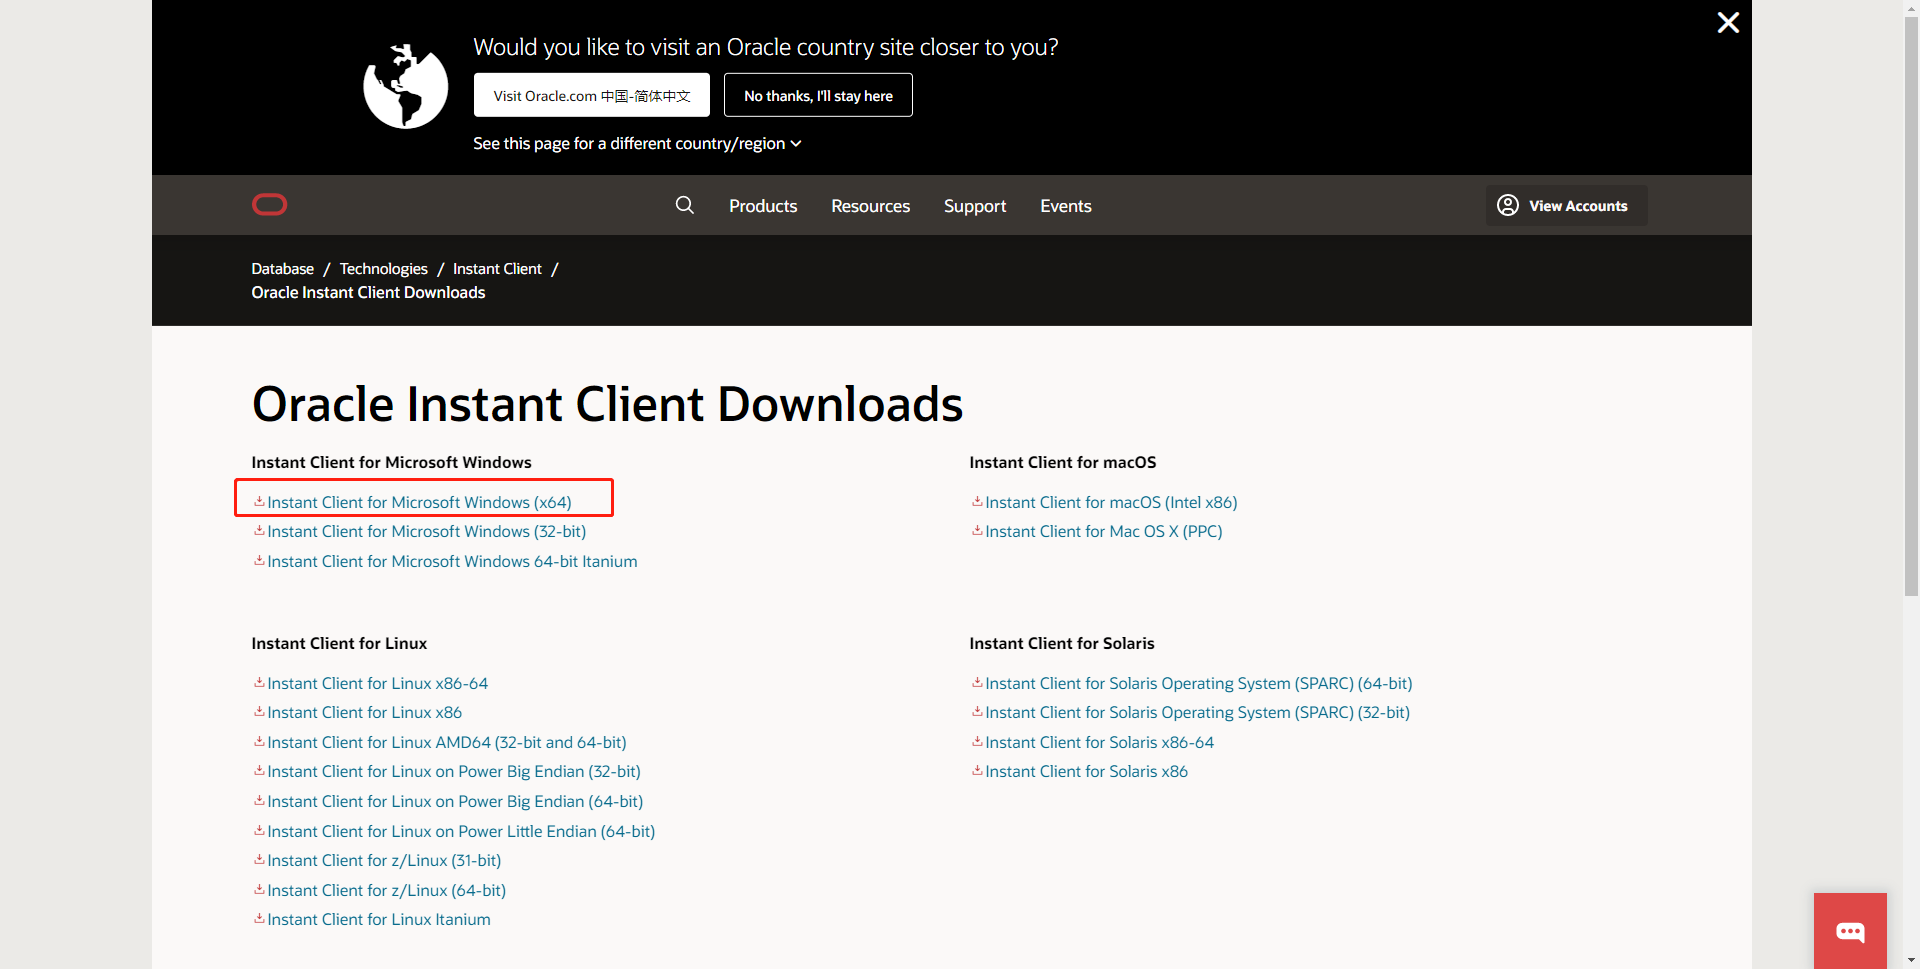Screen dimensions: 1920x969
Task: Open Solaris Operating System (SPARC) (32-bit)
Action: [1197, 712]
